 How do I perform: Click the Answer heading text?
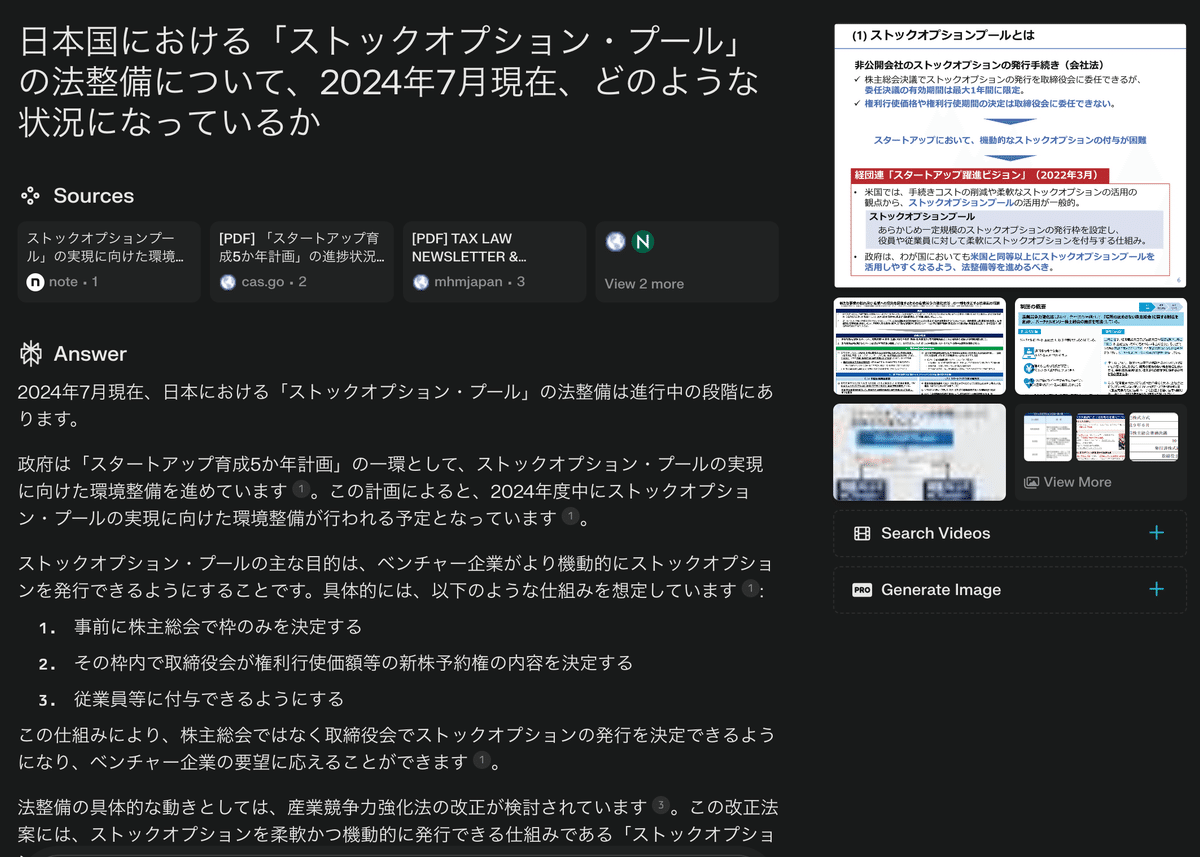click(x=90, y=354)
